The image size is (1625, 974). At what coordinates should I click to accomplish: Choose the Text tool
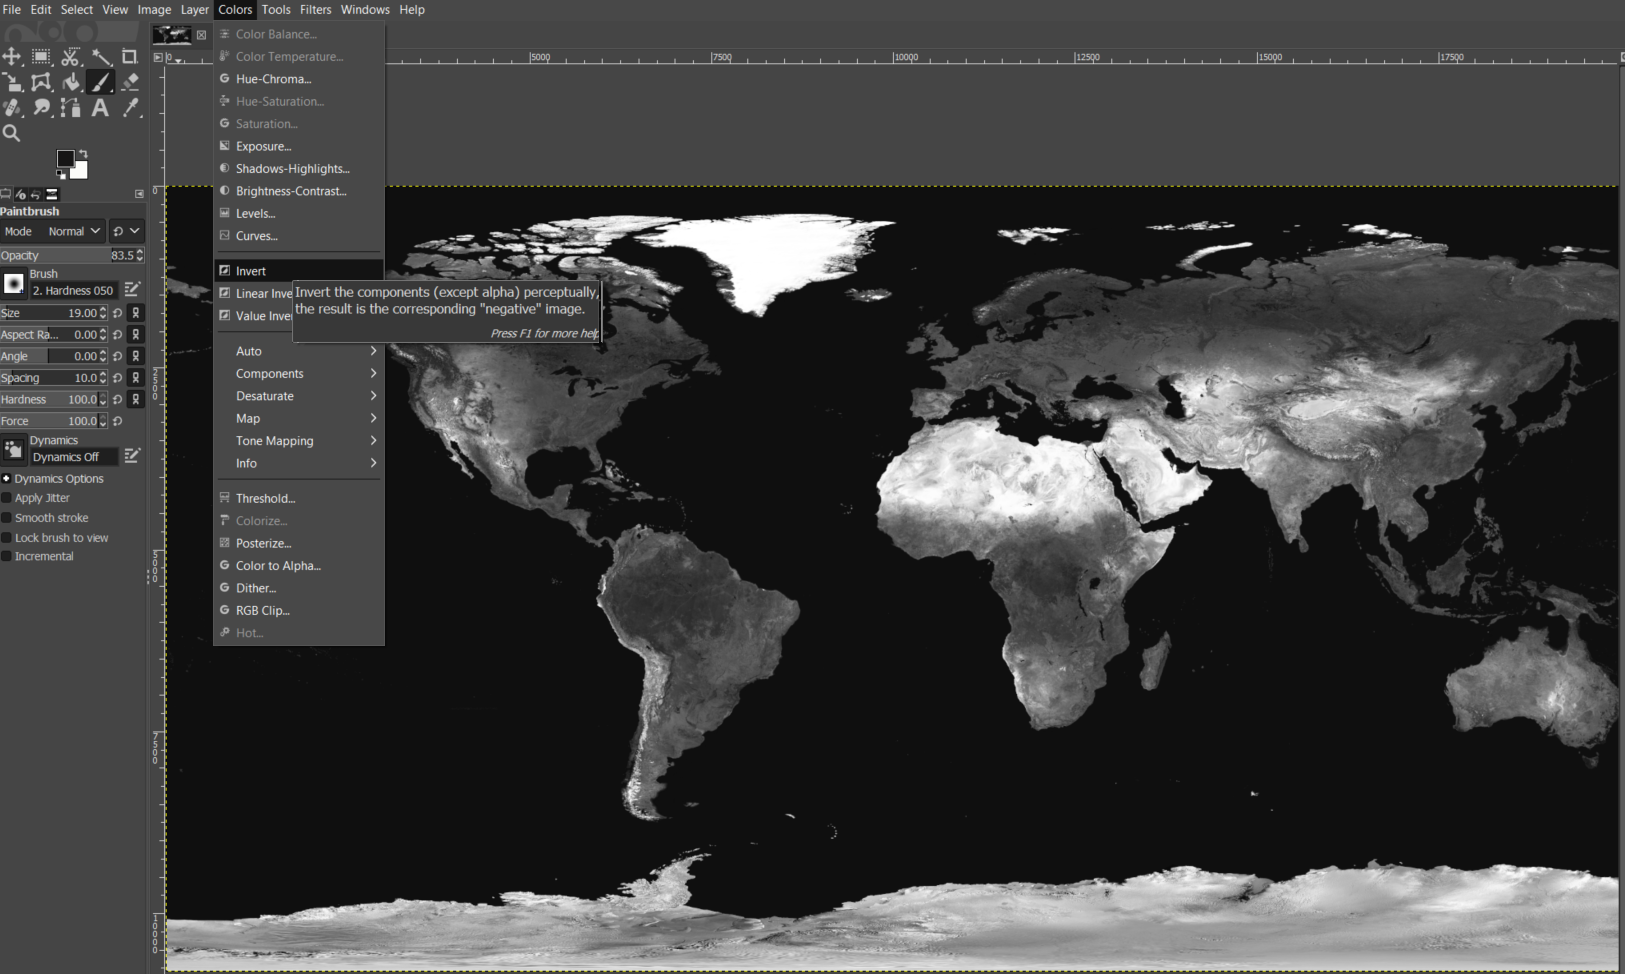[100, 108]
